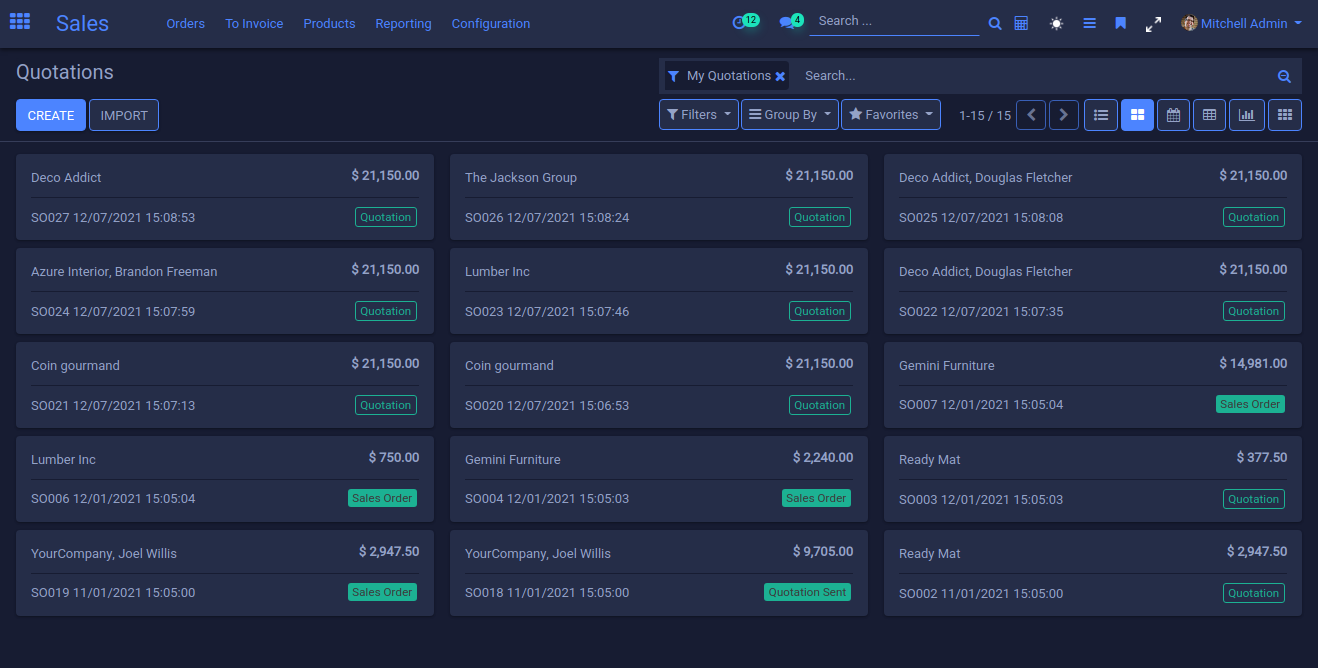Switch to the grid view icon at far right
This screenshot has height=668, width=1318.
pyautogui.click(x=1285, y=115)
